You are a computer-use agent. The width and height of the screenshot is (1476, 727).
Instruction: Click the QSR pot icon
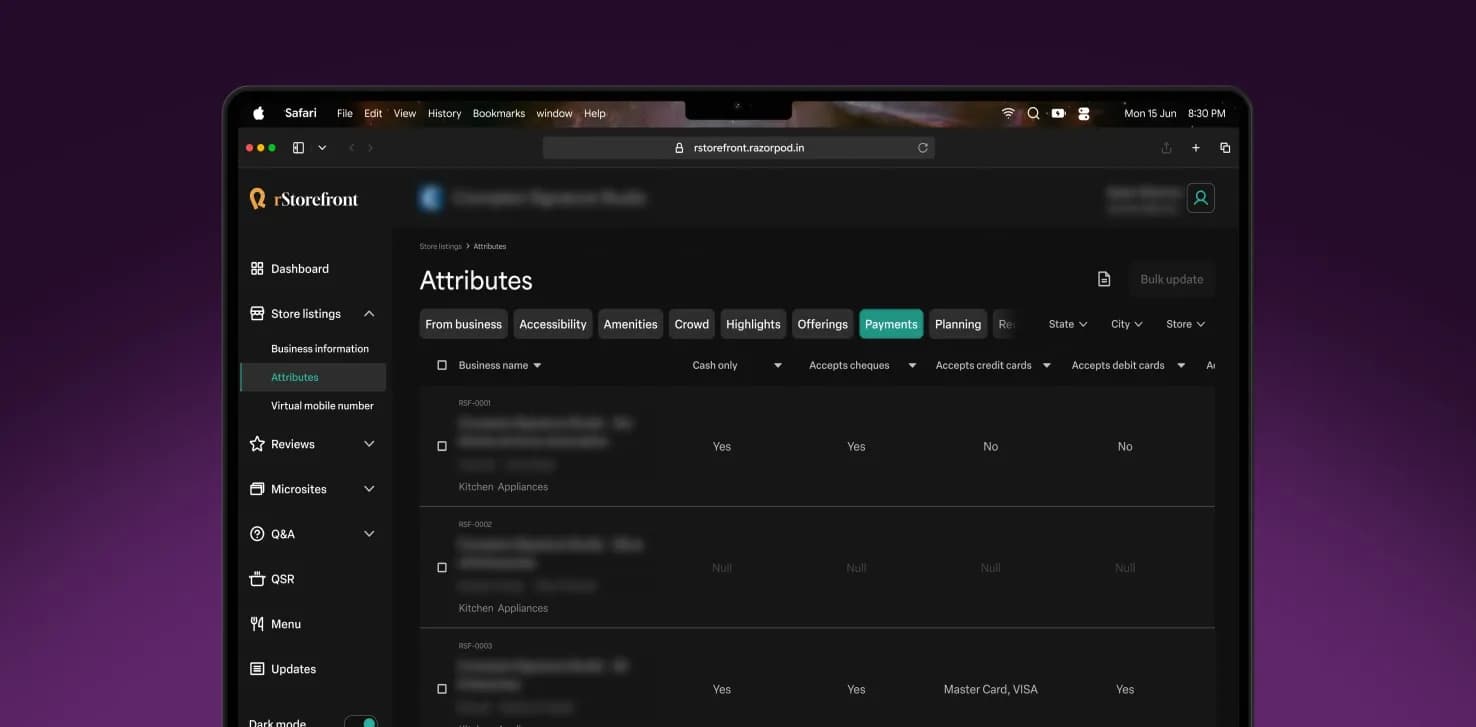257,579
